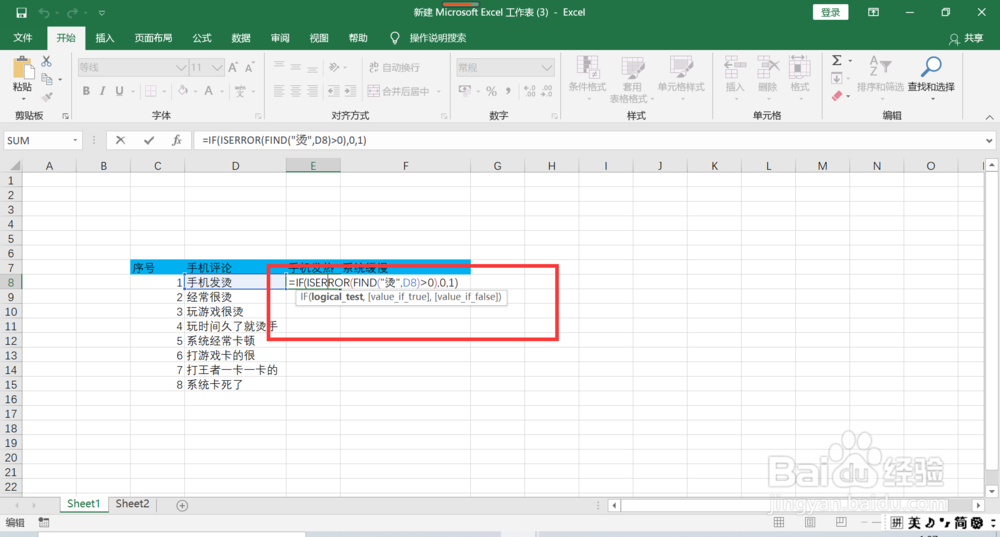Switch to Sheet2 tab
This screenshot has width=1000, height=537.
pyautogui.click(x=132, y=504)
